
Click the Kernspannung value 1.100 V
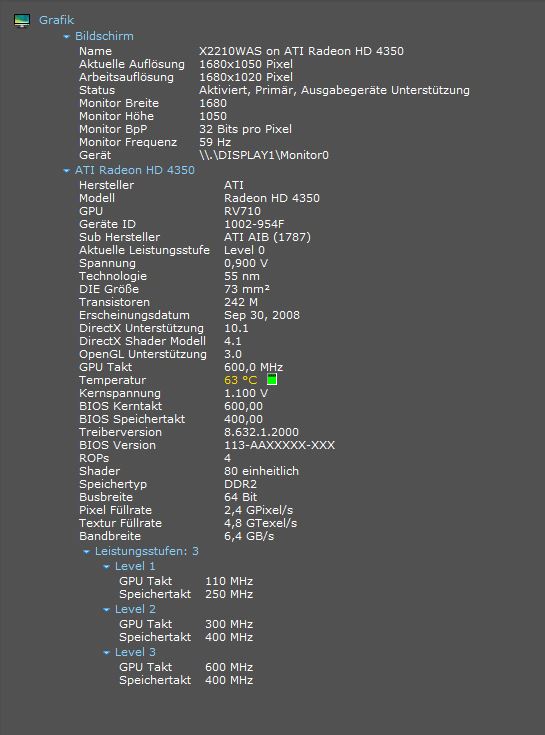click(246, 393)
